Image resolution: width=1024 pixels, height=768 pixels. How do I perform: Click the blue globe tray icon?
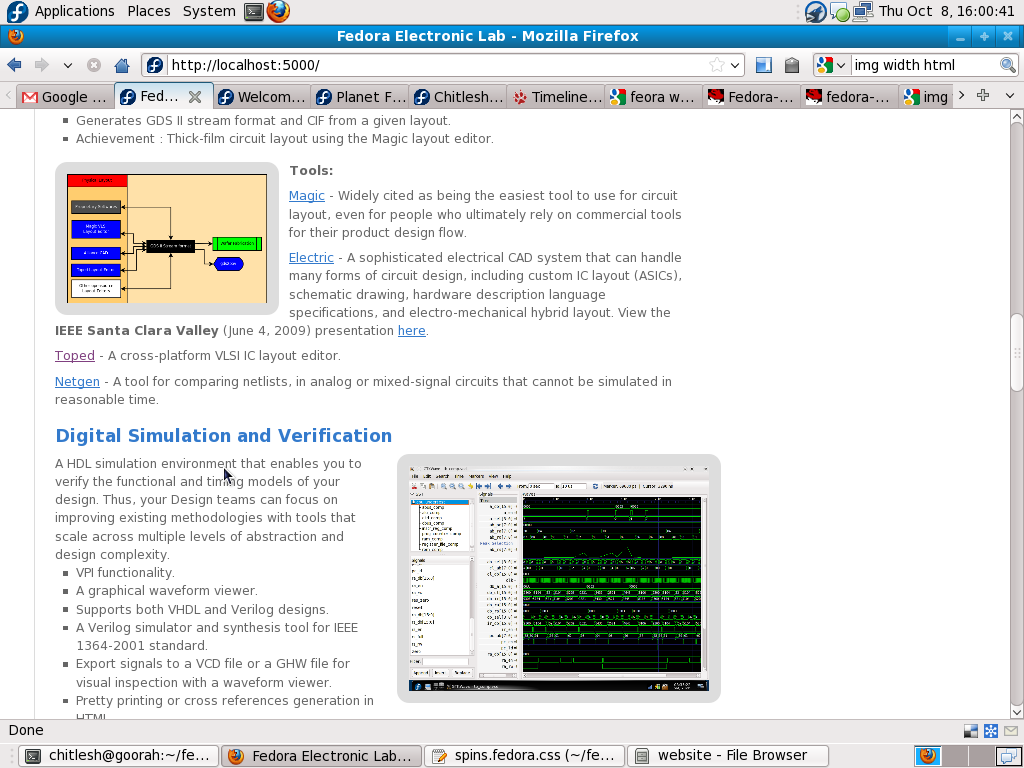(x=815, y=11)
